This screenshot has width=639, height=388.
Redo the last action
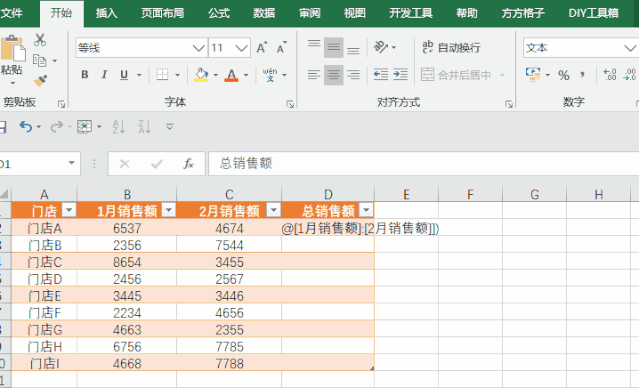pyautogui.click(x=56, y=127)
